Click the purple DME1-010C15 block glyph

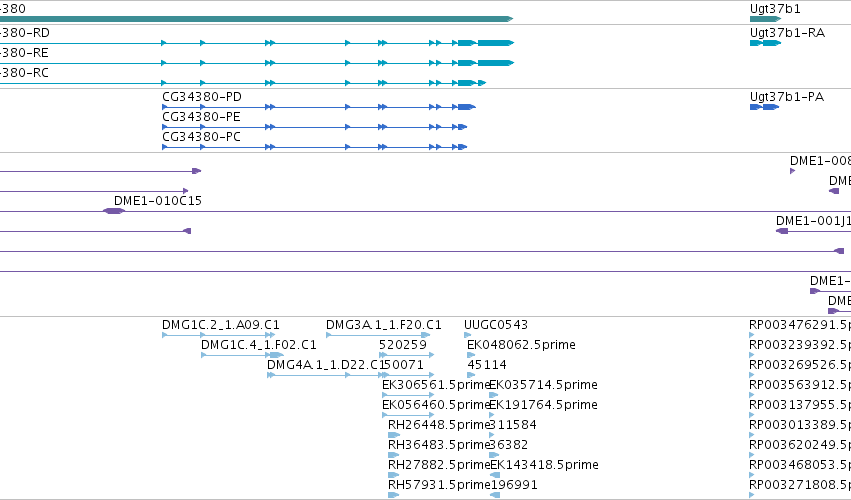click(x=114, y=211)
